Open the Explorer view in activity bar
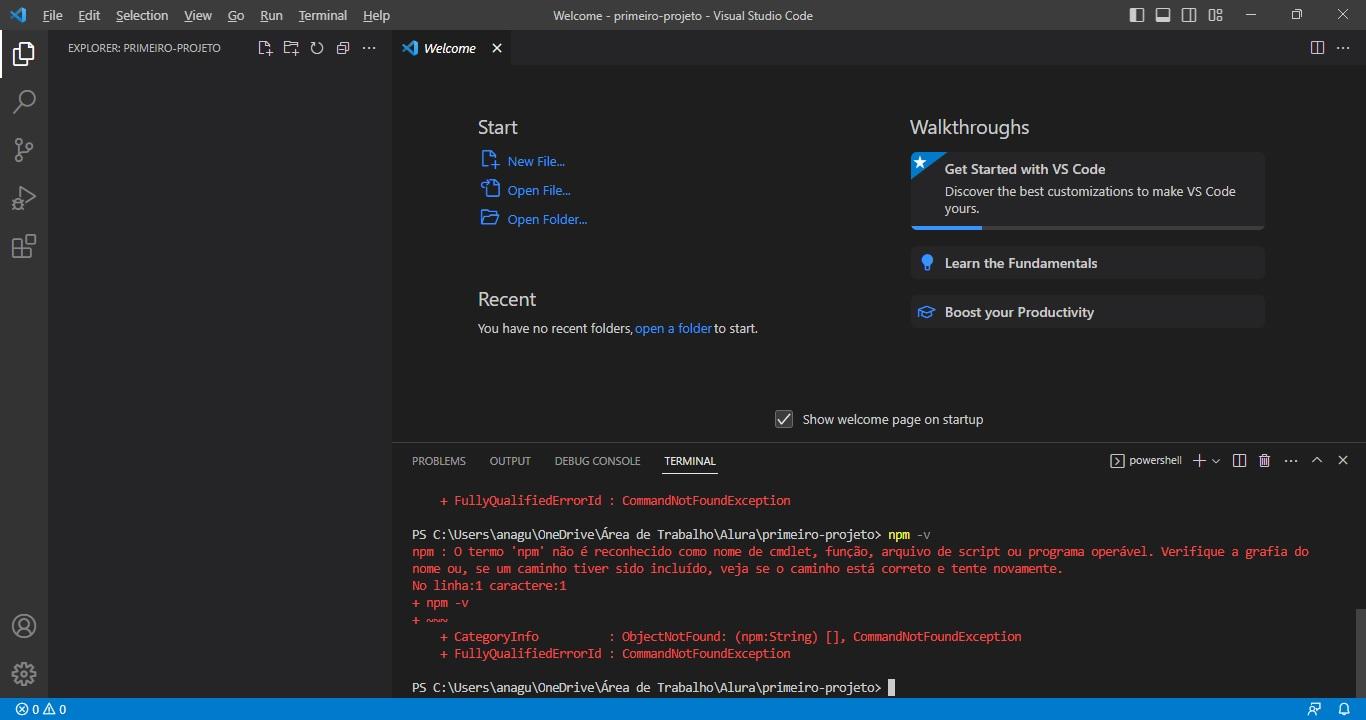This screenshot has width=1366, height=720. [24, 53]
